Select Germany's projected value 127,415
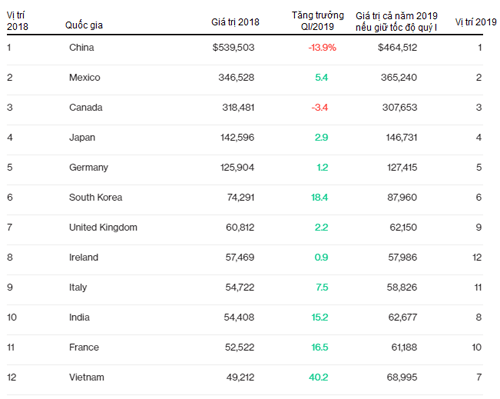Viewport: 500px width, 399px height. click(402, 167)
